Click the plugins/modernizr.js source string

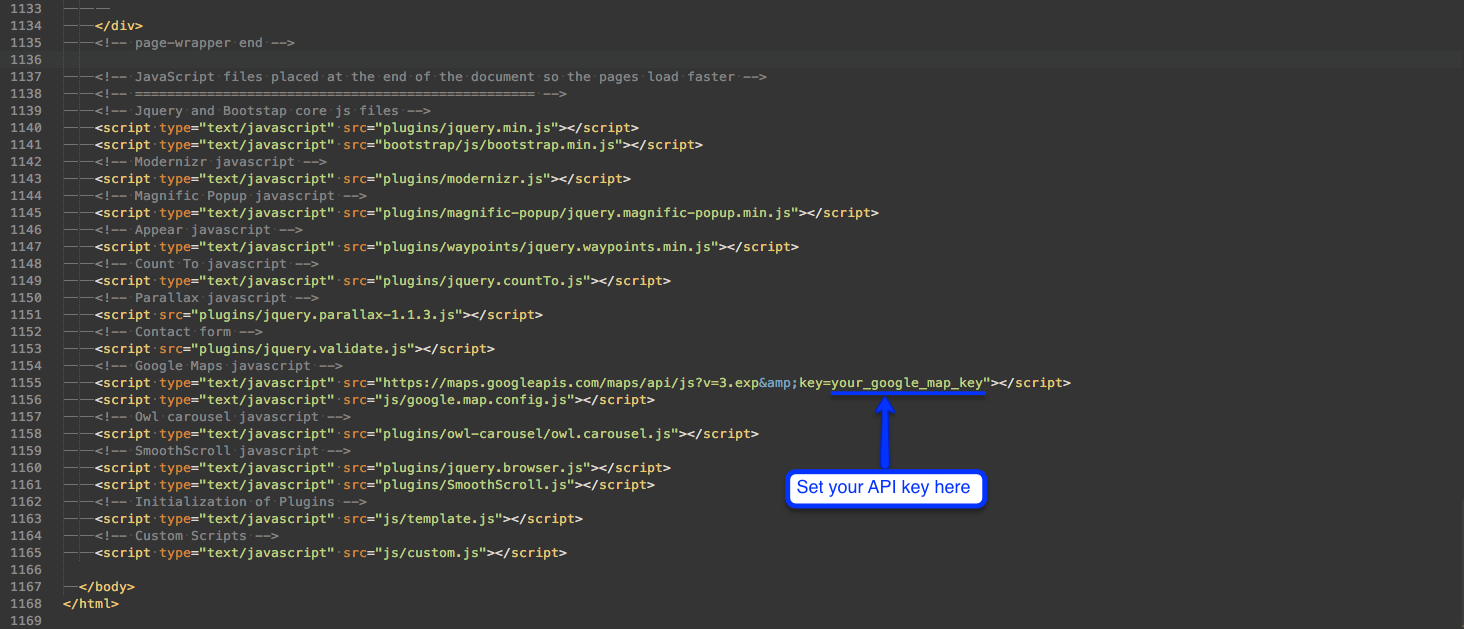click(462, 179)
